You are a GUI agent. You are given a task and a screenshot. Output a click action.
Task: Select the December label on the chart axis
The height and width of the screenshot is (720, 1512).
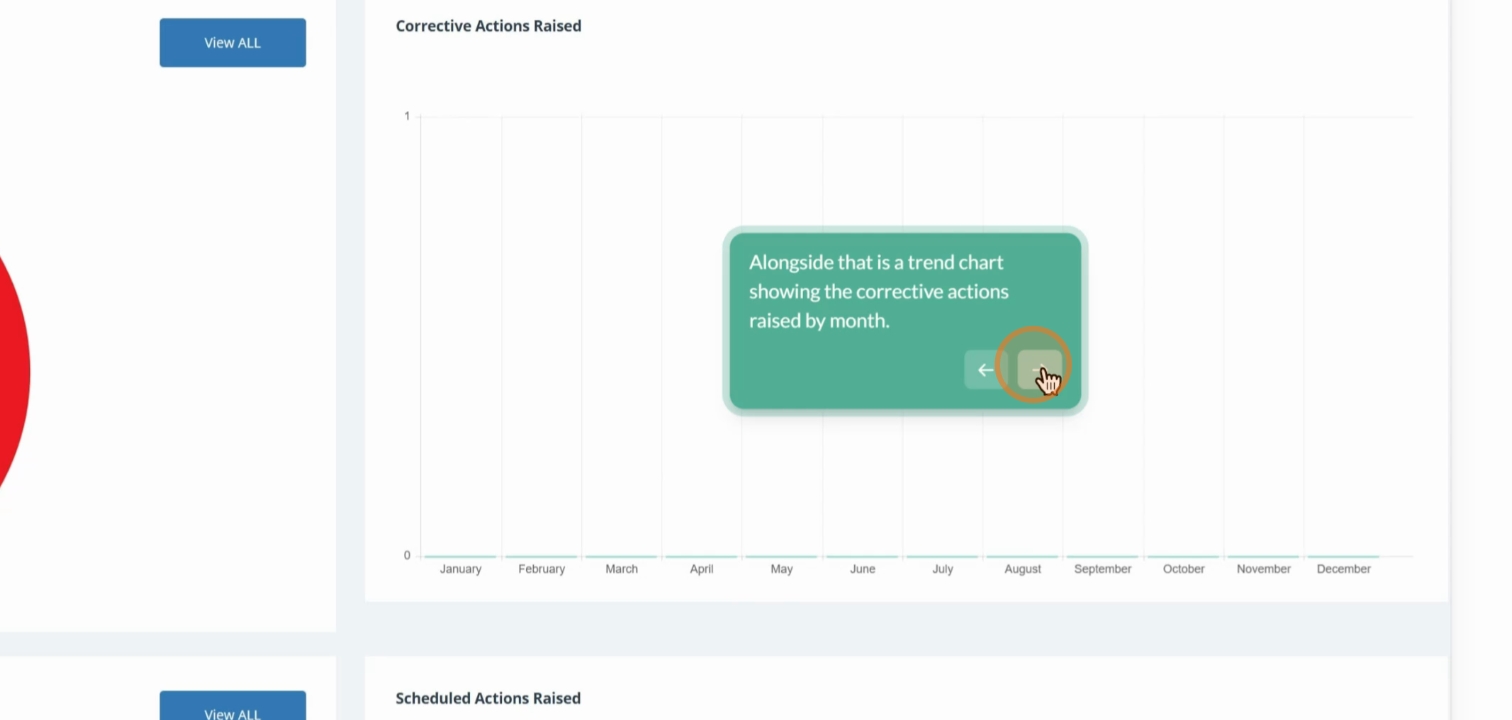click(1343, 569)
